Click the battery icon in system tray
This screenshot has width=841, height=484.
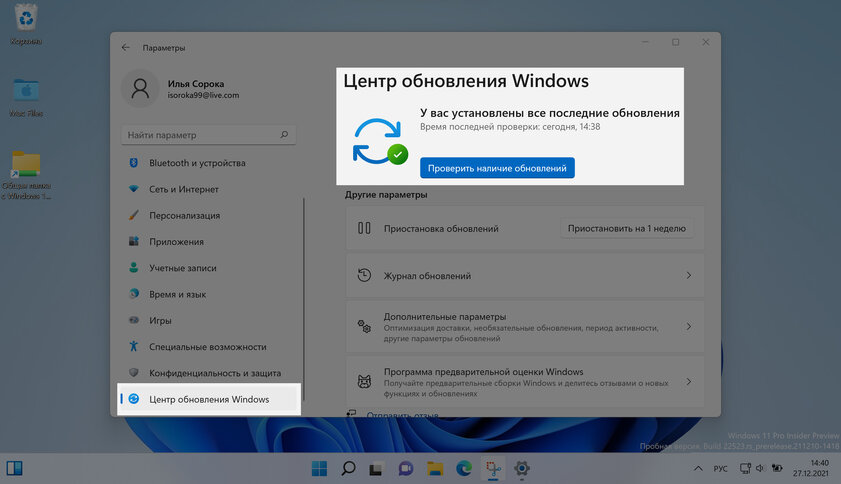[x=777, y=468]
